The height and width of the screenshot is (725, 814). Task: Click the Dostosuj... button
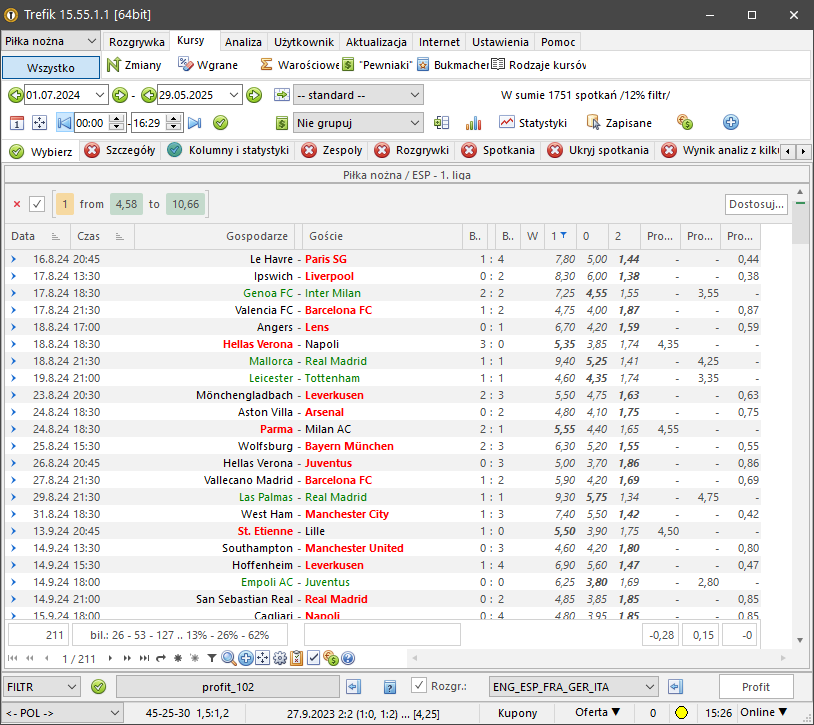[756, 204]
